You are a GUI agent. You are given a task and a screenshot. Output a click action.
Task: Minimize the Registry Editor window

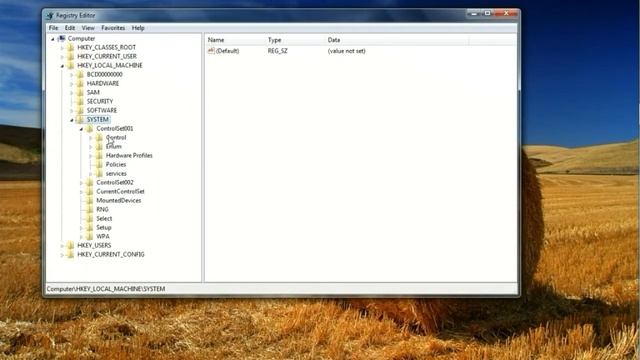click(x=473, y=13)
